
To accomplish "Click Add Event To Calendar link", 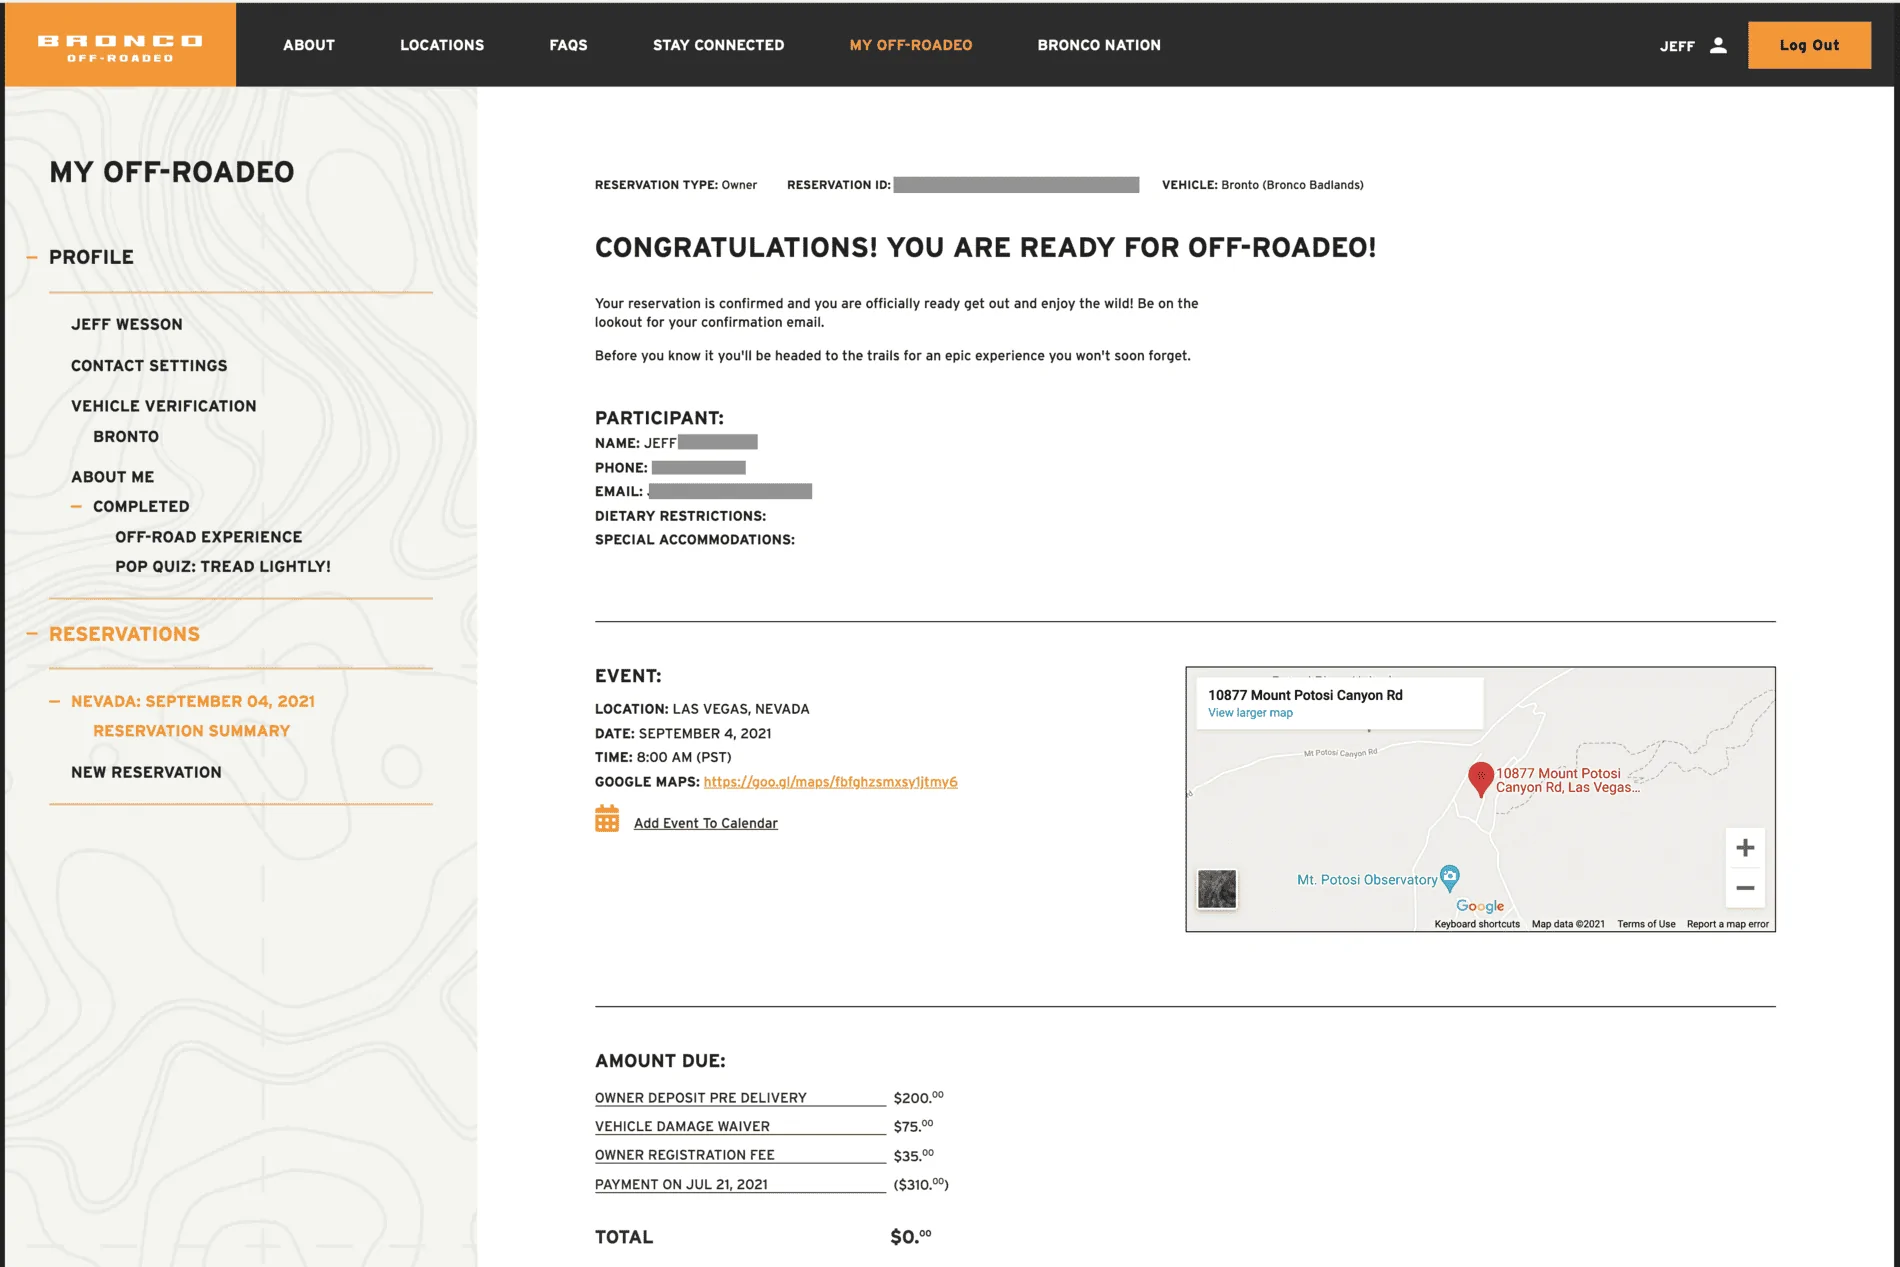I will click(x=706, y=823).
